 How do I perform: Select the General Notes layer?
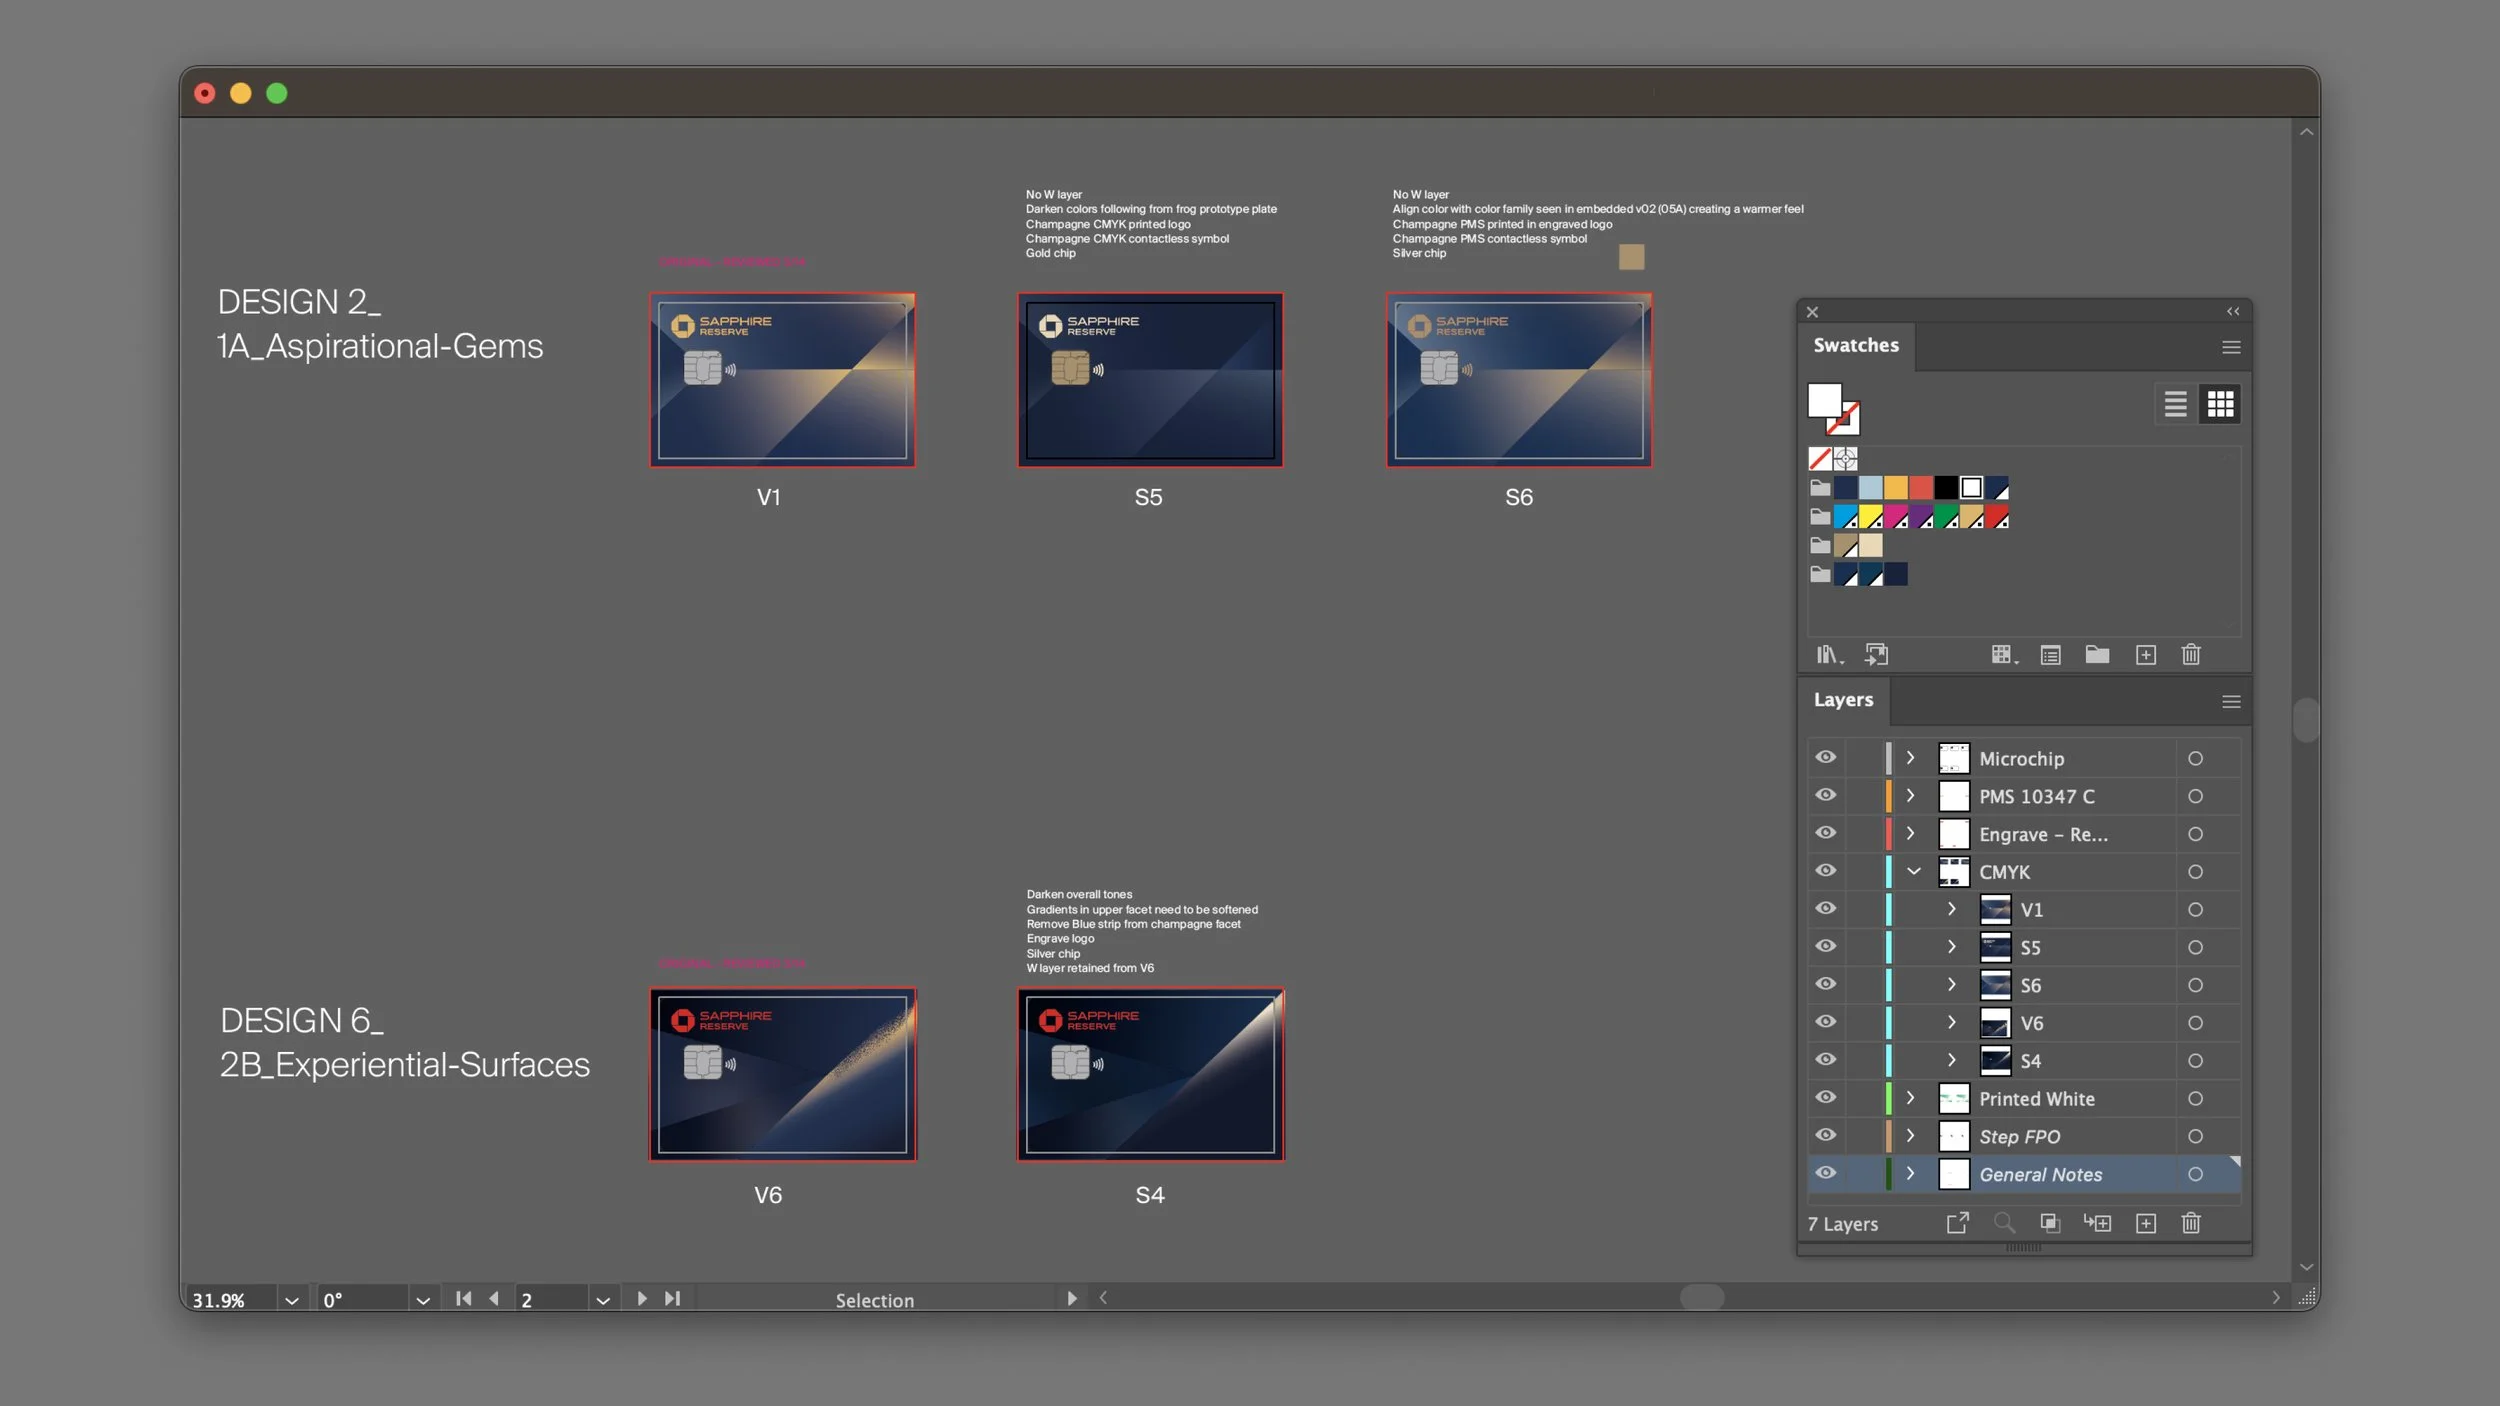tap(2040, 1175)
